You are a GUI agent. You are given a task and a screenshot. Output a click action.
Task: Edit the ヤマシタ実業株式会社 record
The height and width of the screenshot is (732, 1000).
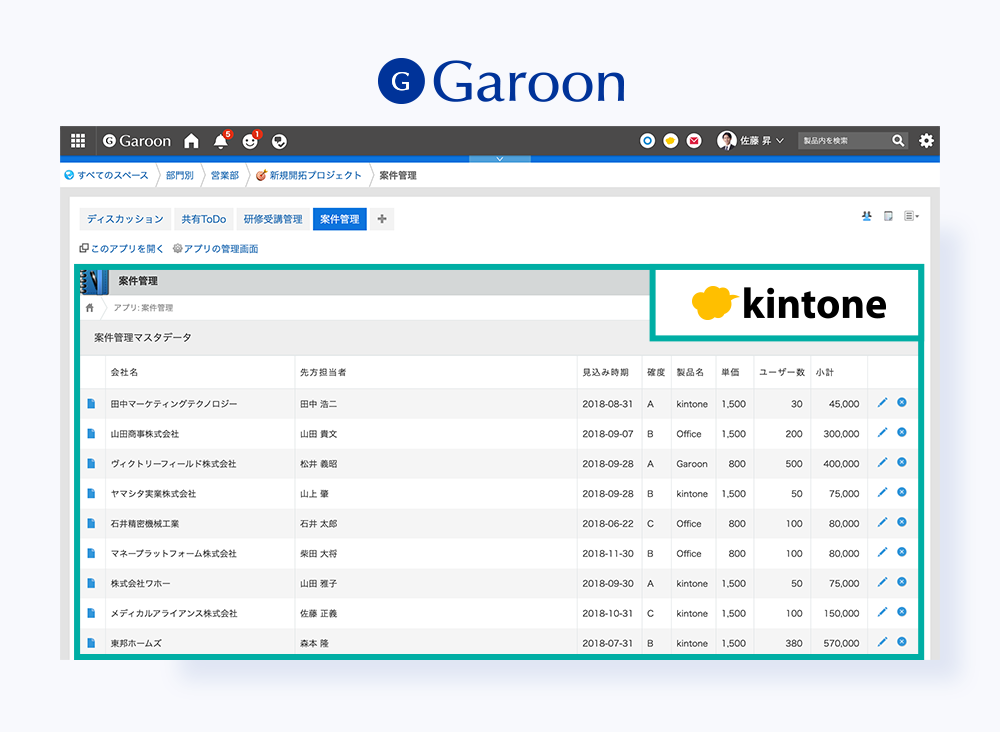coord(883,492)
